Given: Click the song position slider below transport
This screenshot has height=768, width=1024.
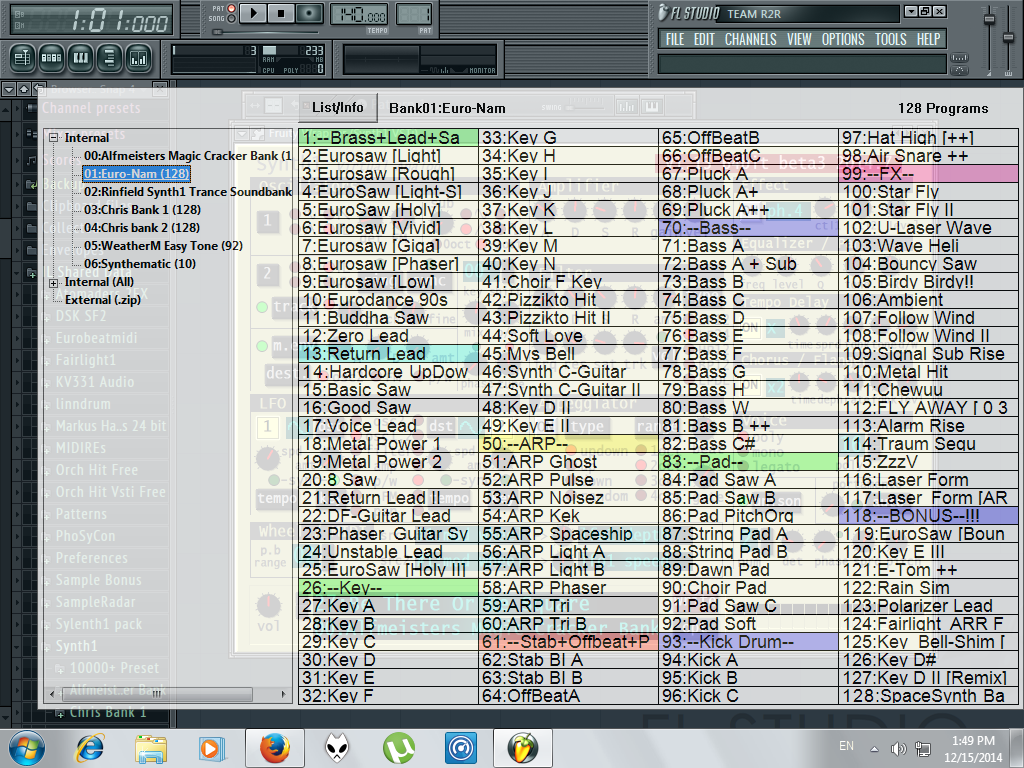Looking at the screenshot, I should pos(266,31).
